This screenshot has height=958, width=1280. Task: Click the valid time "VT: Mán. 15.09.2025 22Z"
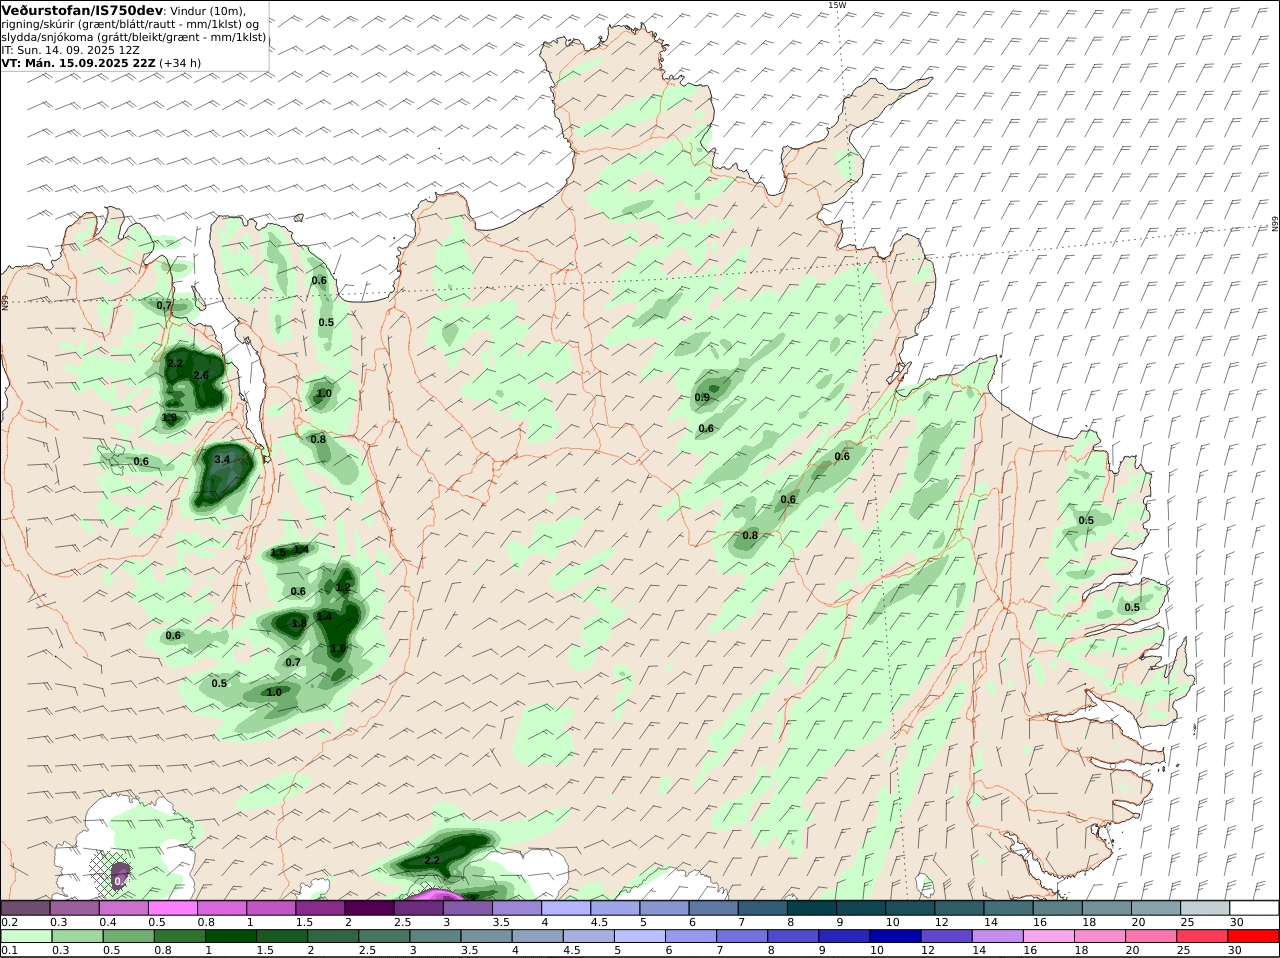click(78, 63)
